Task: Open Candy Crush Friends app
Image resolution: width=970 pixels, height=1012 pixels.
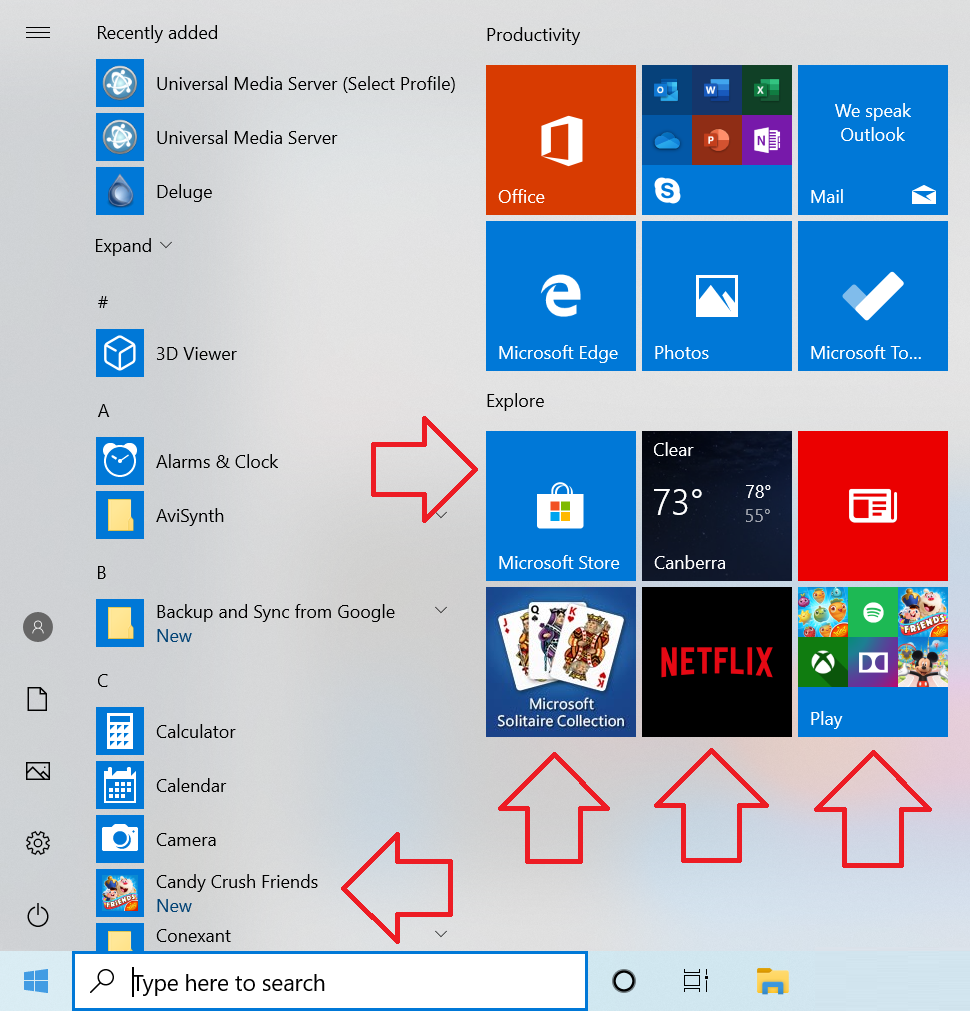Action: [x=276, y=893]
